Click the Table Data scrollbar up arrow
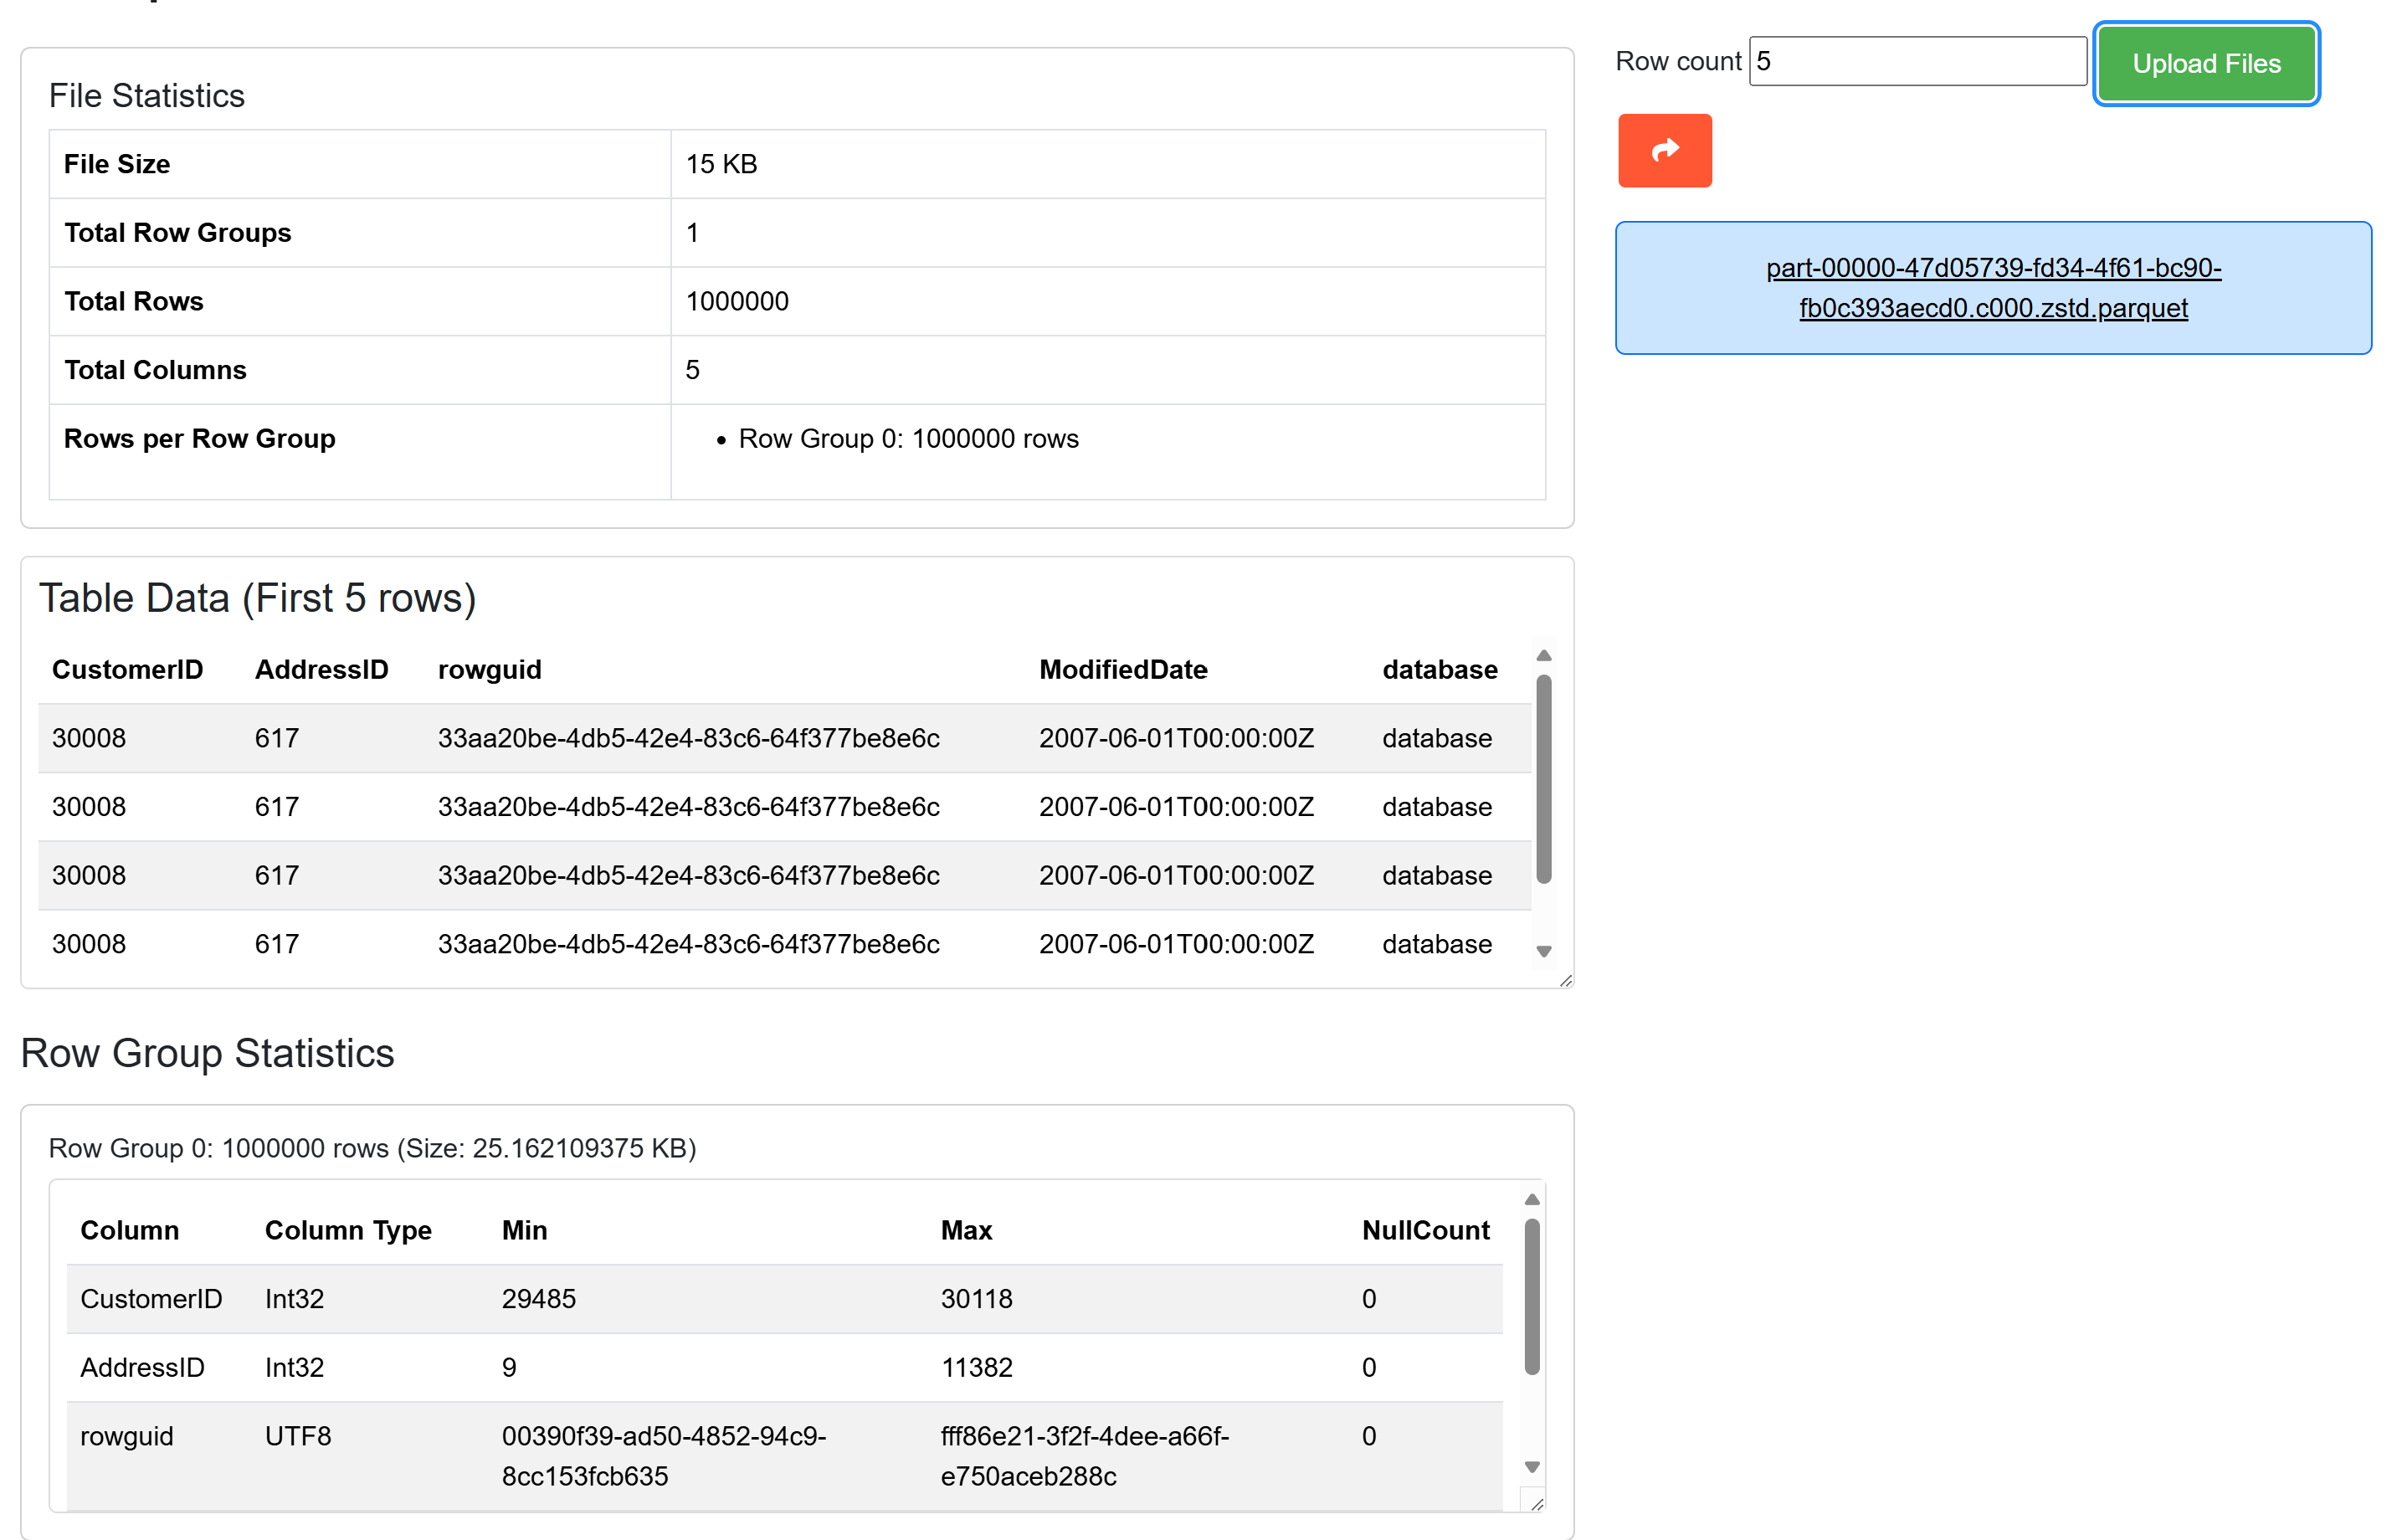Screen dimensions: 2402x1540 [1543, 656]
